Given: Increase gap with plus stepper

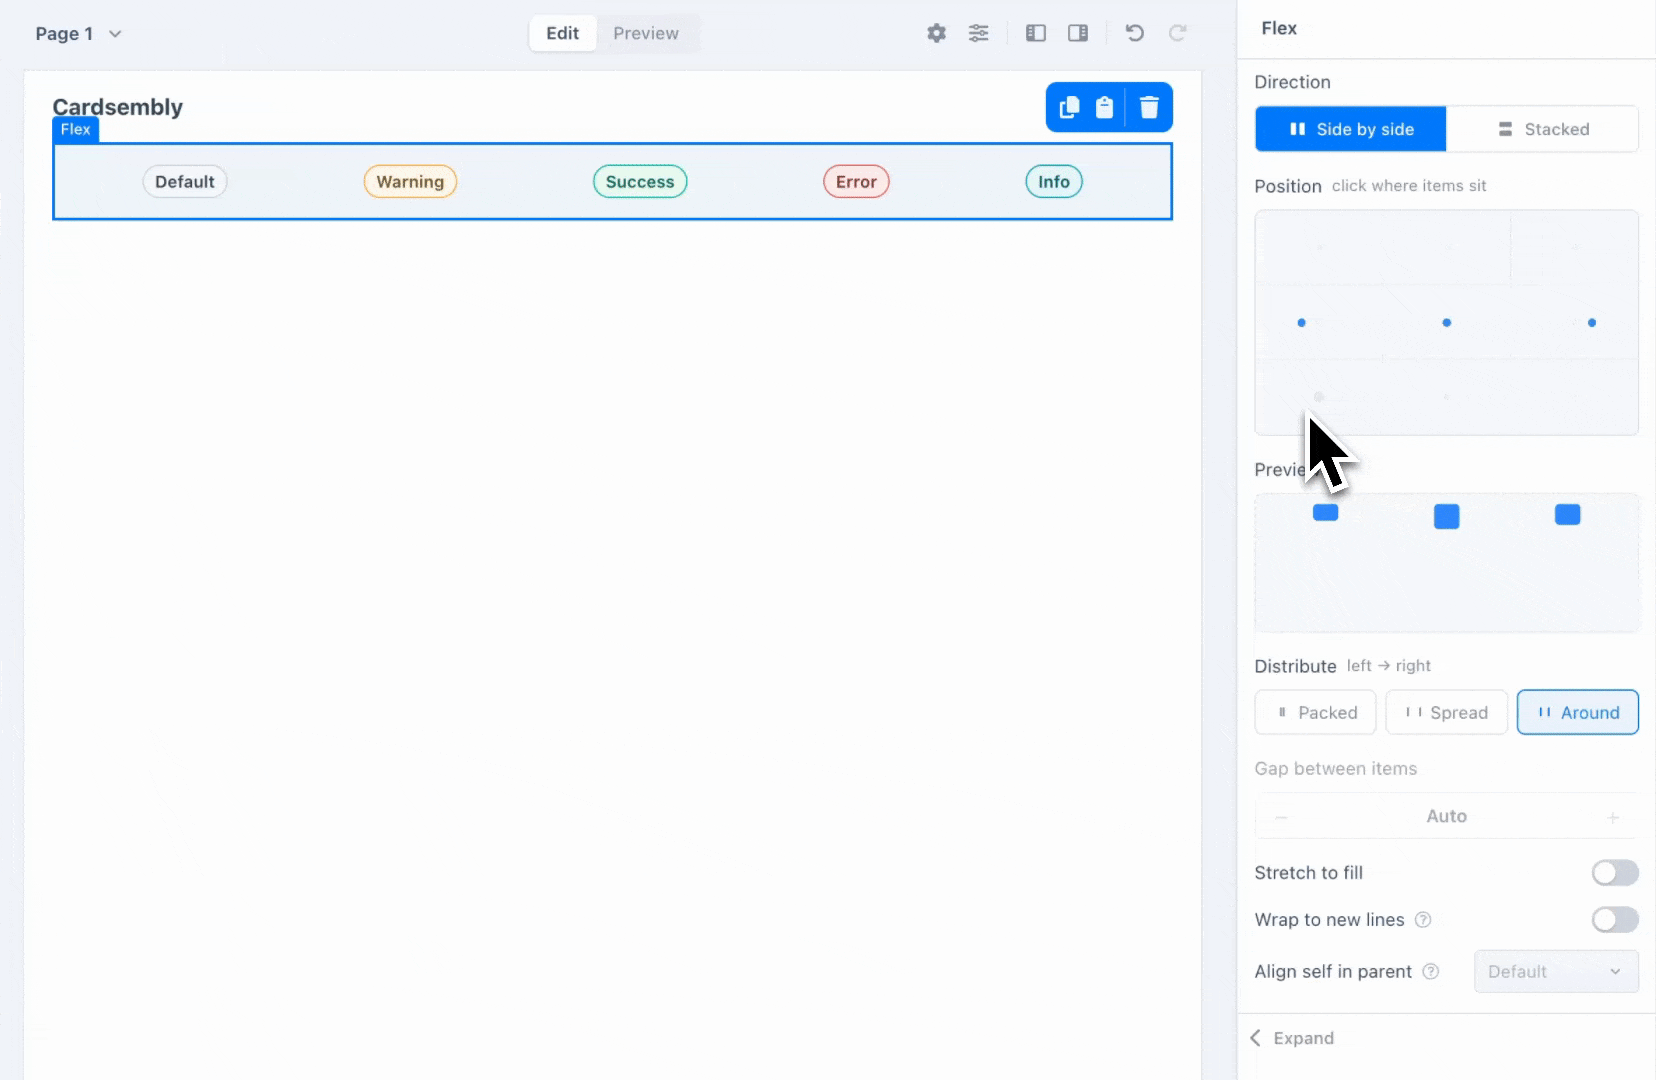Looking at the screenshot, I should (1613, 817).
